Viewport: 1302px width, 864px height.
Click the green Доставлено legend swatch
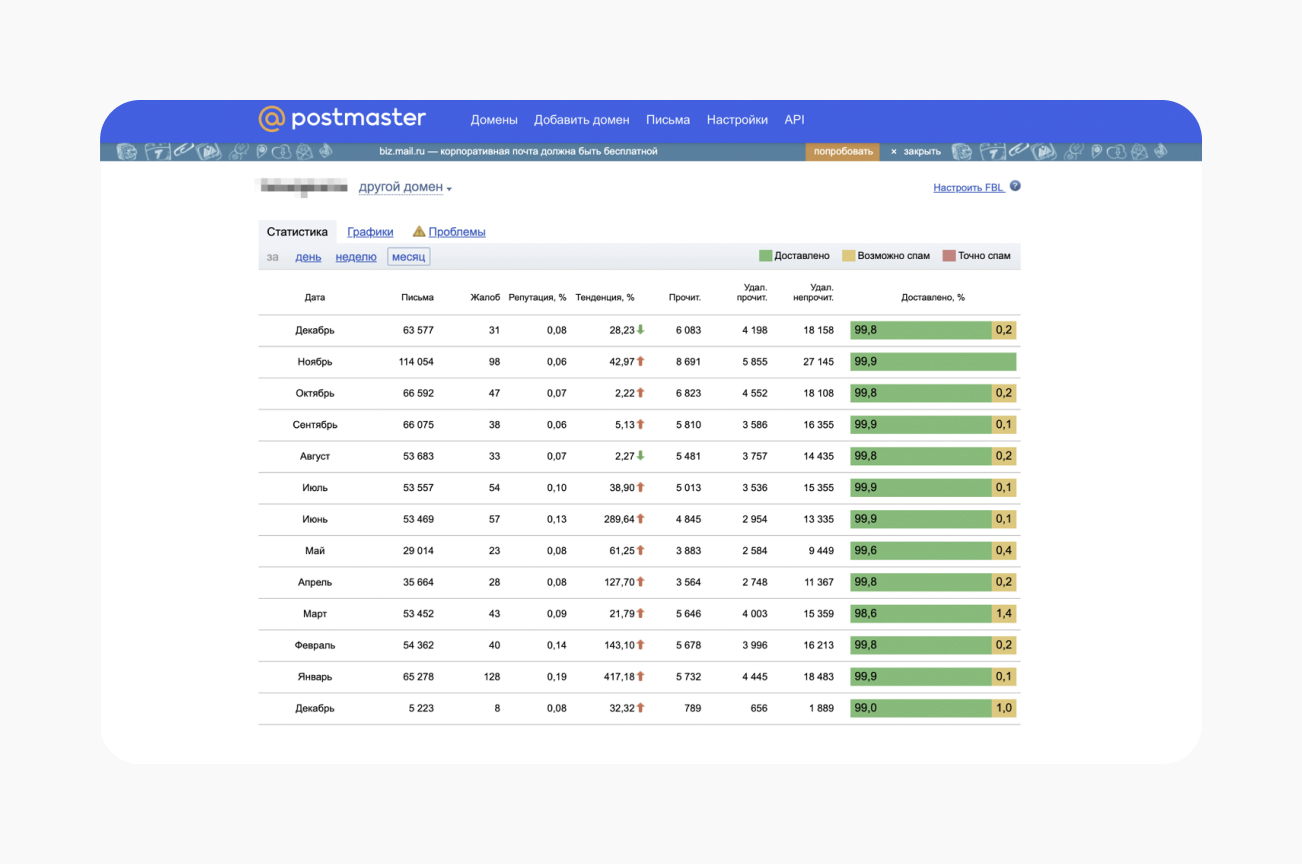point(766,256)
